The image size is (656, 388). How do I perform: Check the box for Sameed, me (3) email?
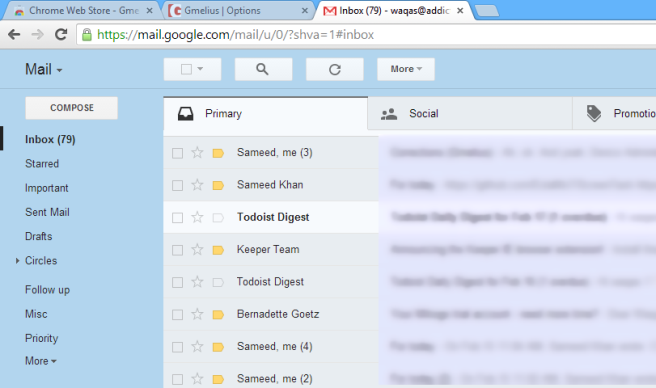pyautogui.click(x=177, y=153)
